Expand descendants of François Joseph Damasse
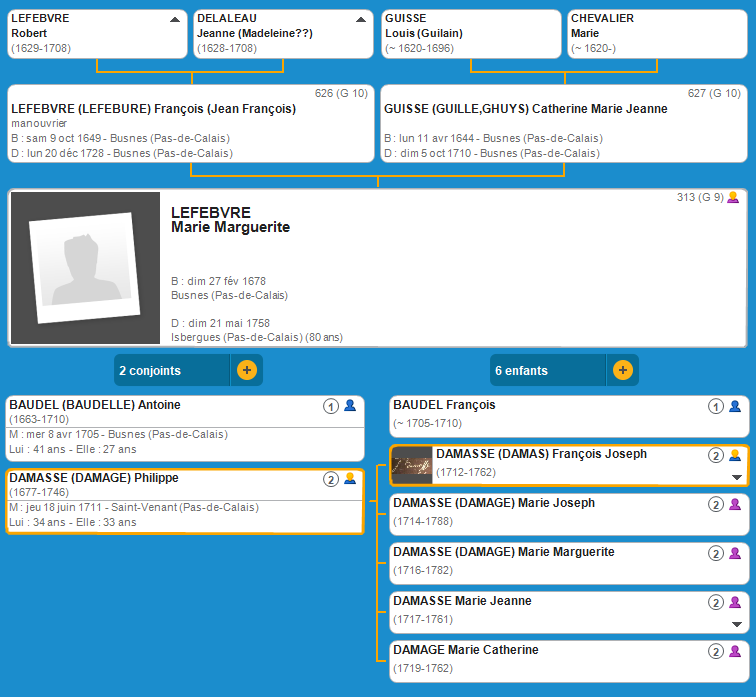The width and height of the screenshot is (756, 697). (737, 478)
